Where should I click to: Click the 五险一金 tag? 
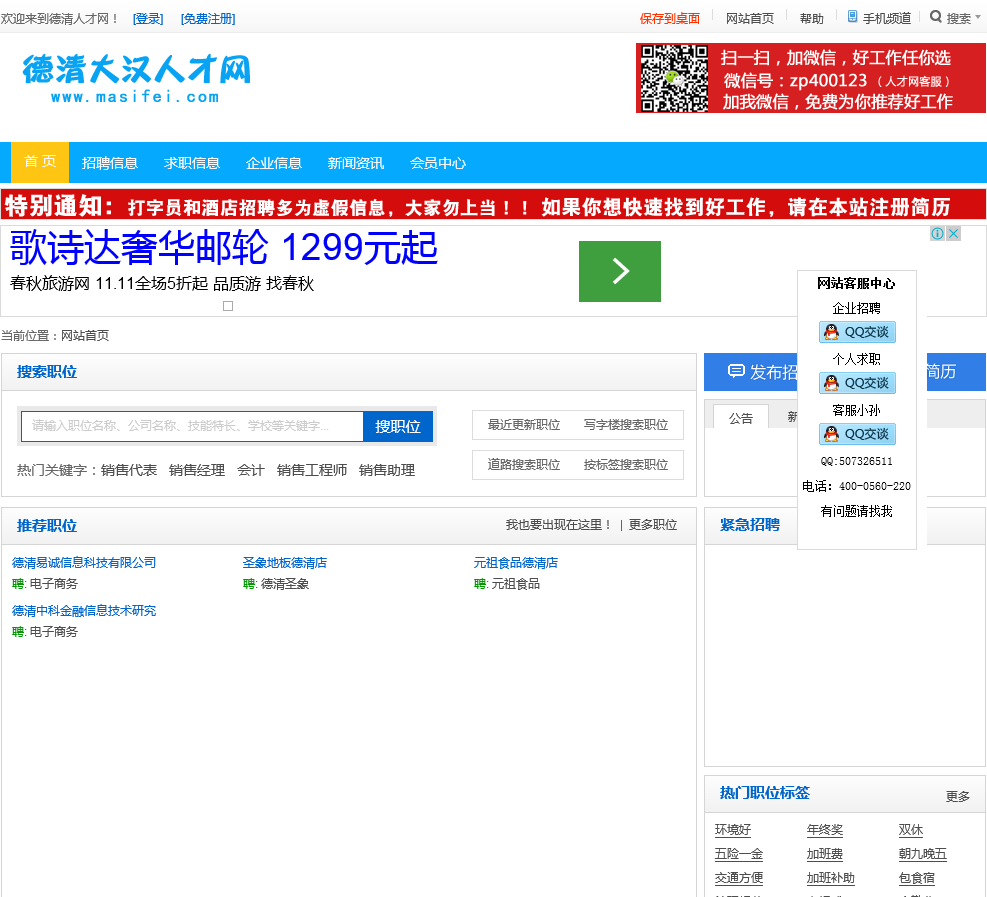(739, 854)
